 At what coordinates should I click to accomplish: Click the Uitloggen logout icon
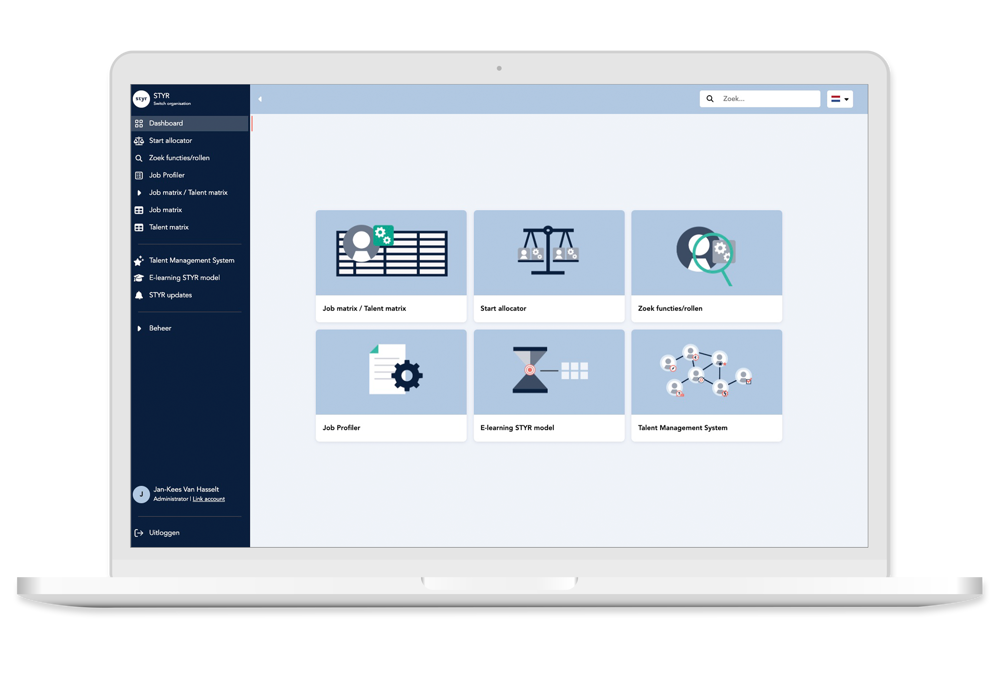tap(139, 533)
